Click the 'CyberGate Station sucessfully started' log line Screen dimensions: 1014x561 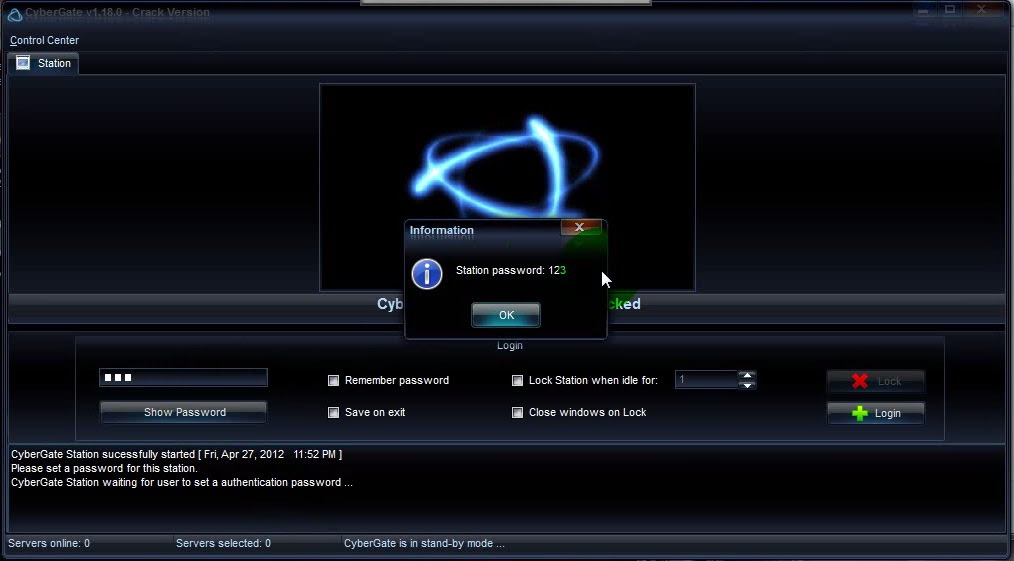[177, 454]
